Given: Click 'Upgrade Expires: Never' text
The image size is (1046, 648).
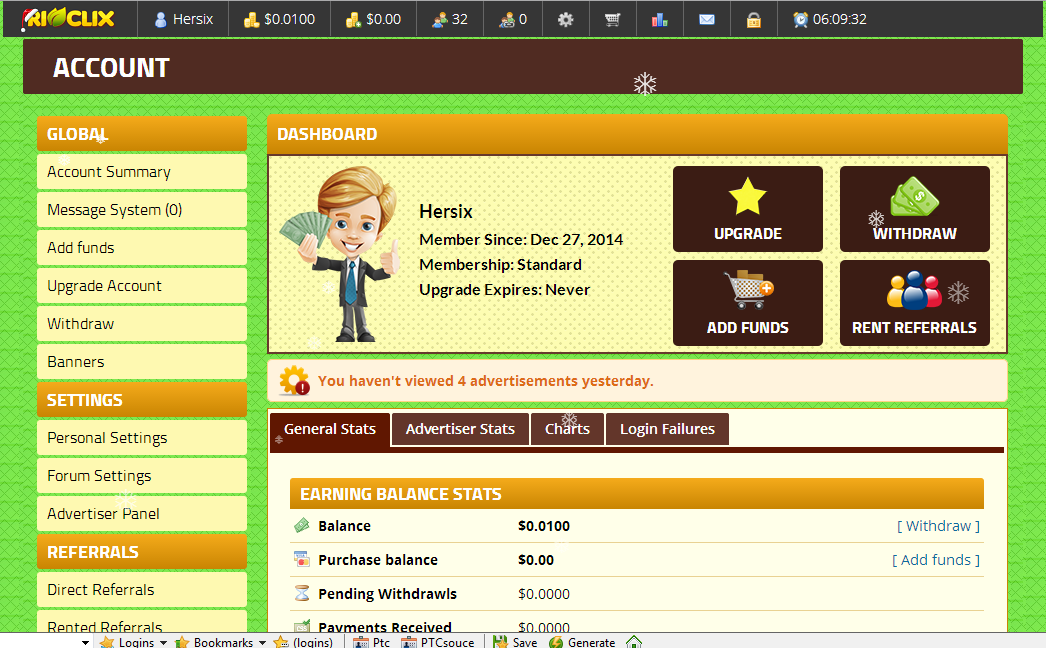Looking at the screenshot, I should (504, 290).
